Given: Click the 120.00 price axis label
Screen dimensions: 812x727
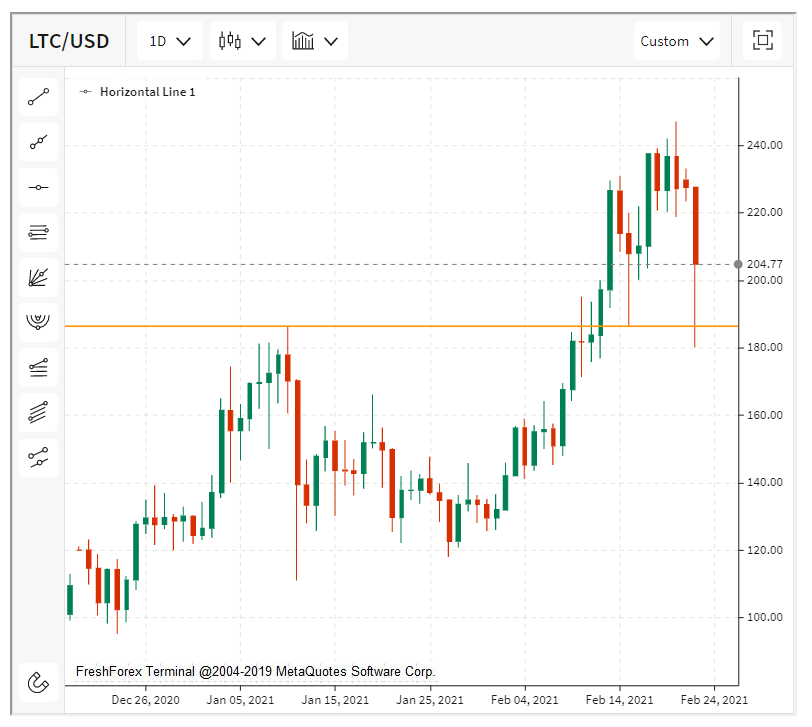Looking at the screenshot, I should tap(764, 550).
